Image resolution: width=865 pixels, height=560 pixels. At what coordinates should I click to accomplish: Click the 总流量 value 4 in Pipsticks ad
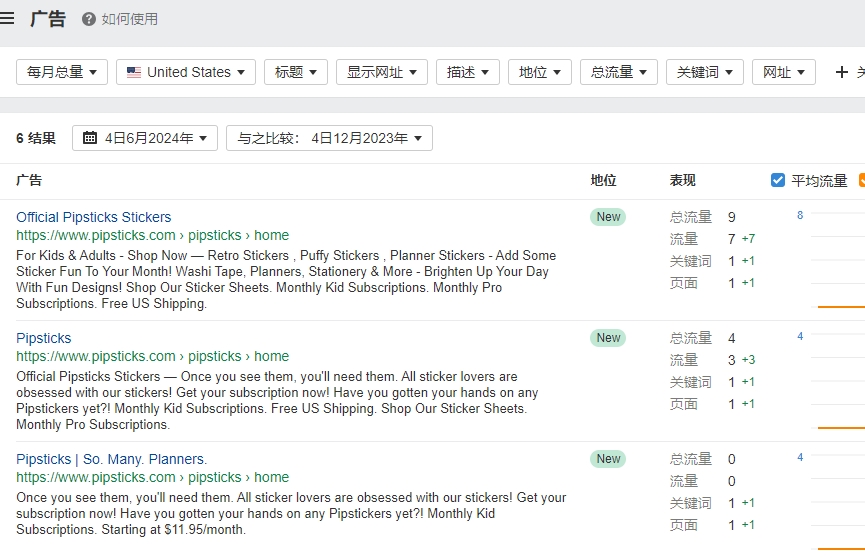[x=731, y=338]
